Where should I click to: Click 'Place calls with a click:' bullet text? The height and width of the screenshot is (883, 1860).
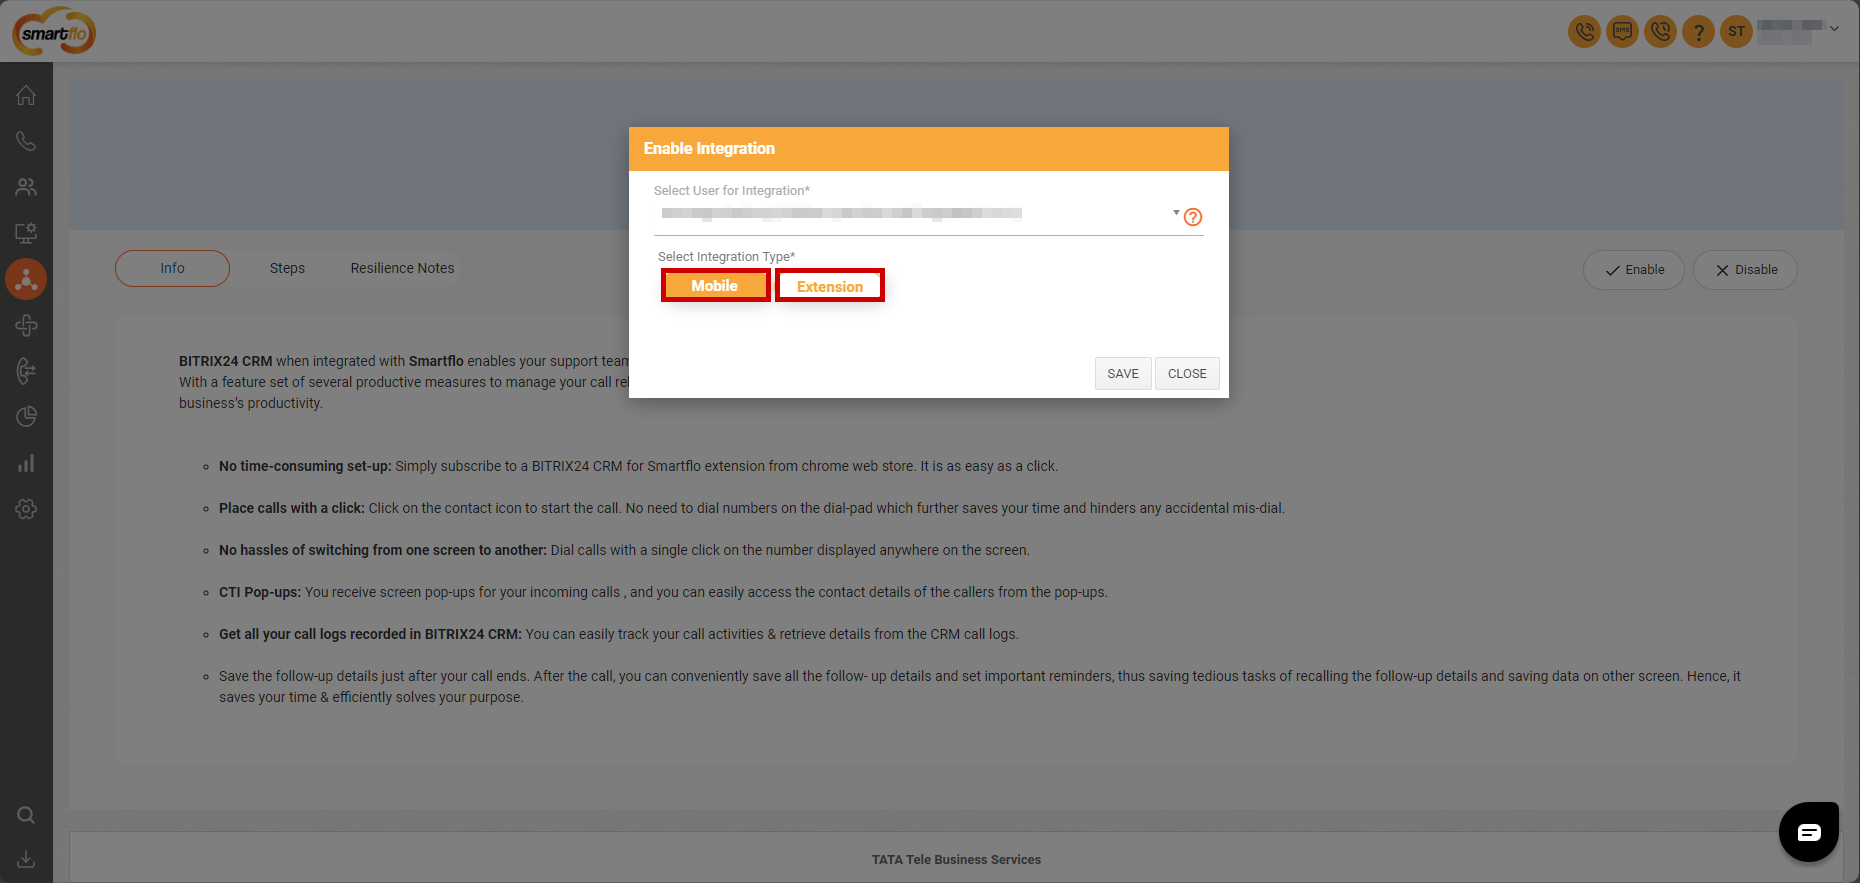292,508
